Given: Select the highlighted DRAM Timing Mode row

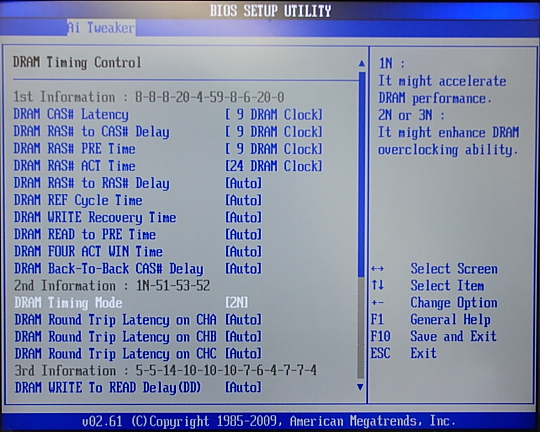Looking at the screenshot, I should coord(131,303).
